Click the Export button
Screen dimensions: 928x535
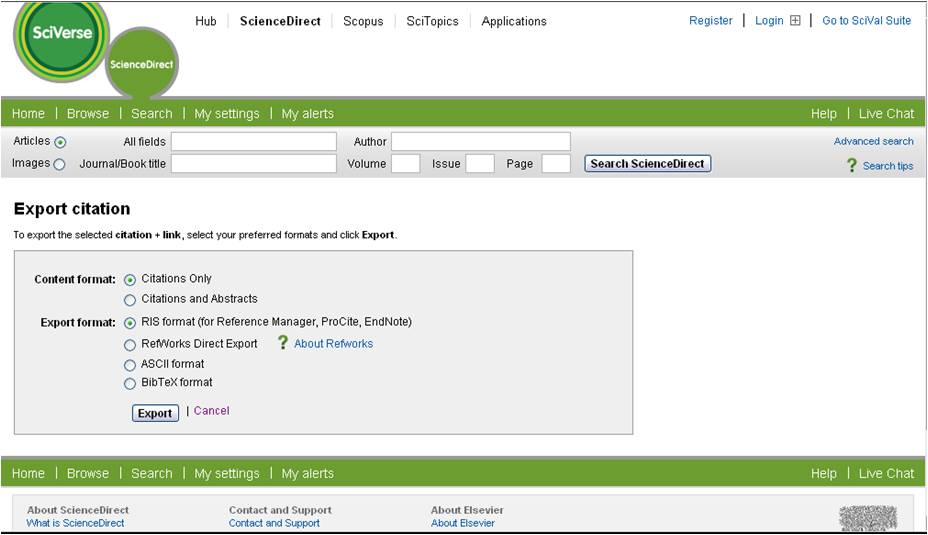click(155, 413)
